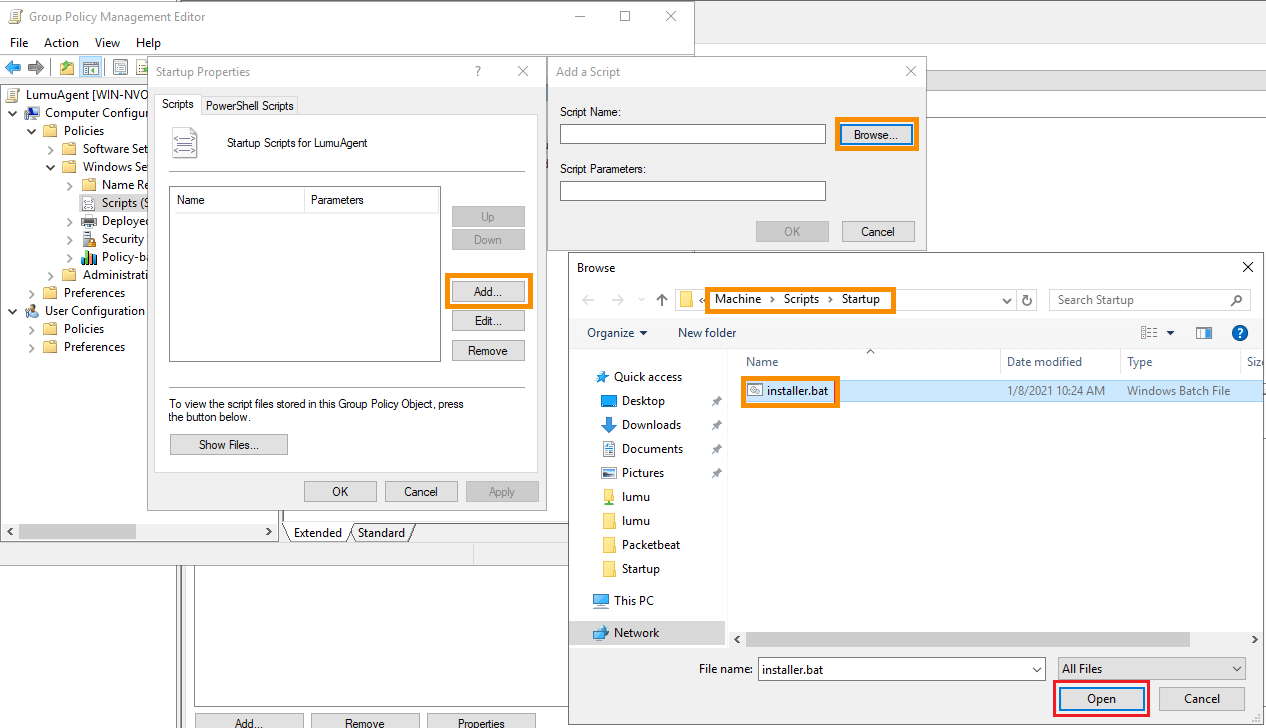Click the installer.bat batch file icon
1266x728 pixels.
[755, 390]
